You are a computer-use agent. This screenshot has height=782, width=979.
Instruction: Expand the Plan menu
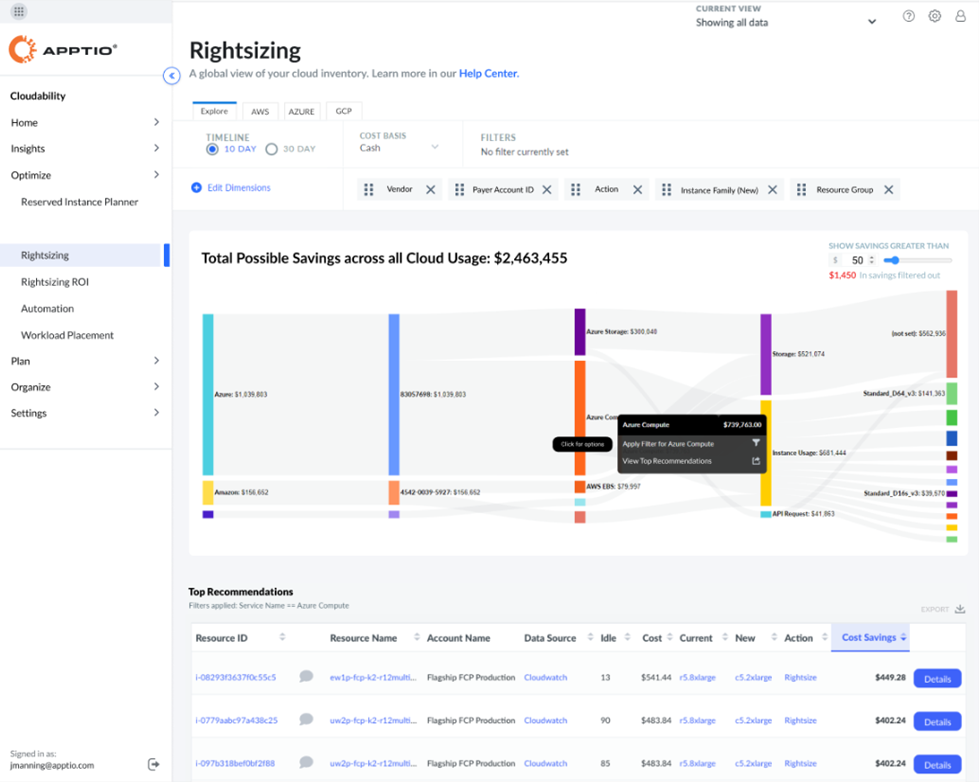point(157,360)
